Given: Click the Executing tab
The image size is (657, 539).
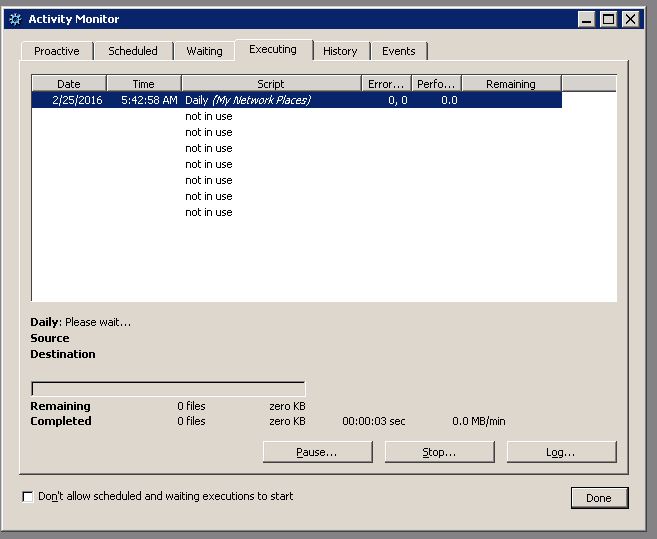Looking at the screenshot, I should 273,49.
